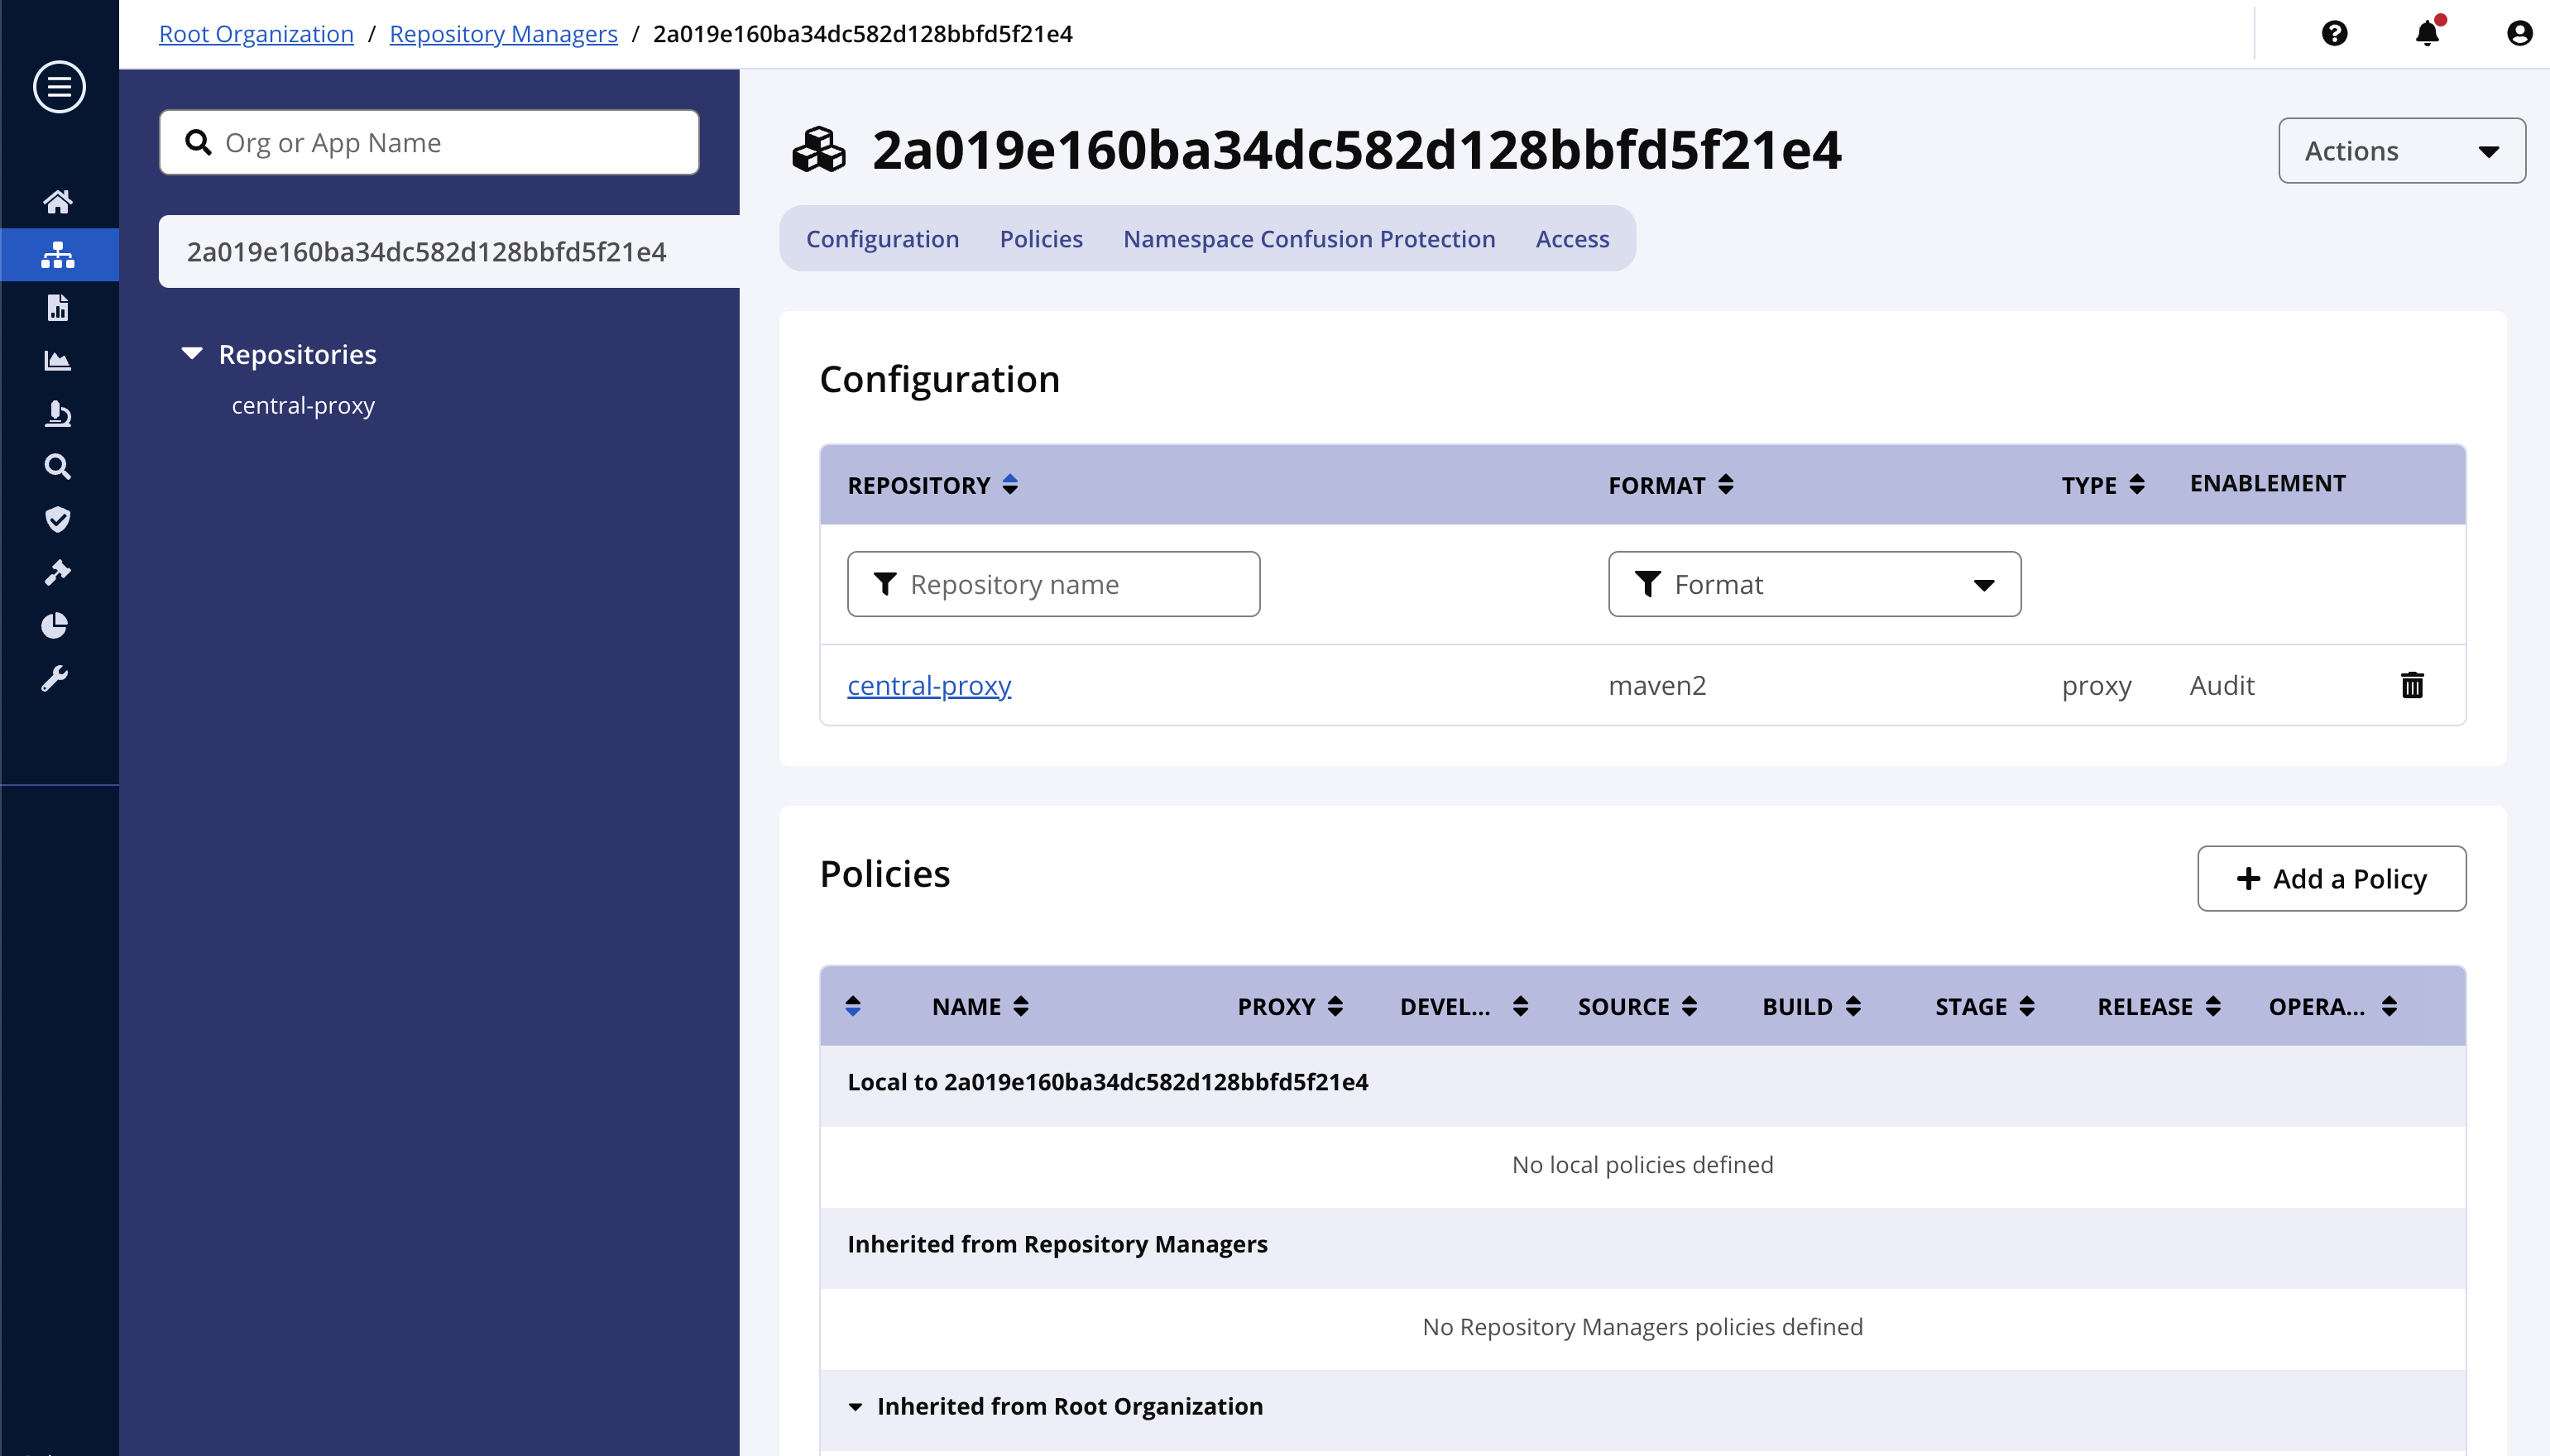Sort policies table by Devel... column
2550x1456 pixels.
(x=1464, y=1006)
